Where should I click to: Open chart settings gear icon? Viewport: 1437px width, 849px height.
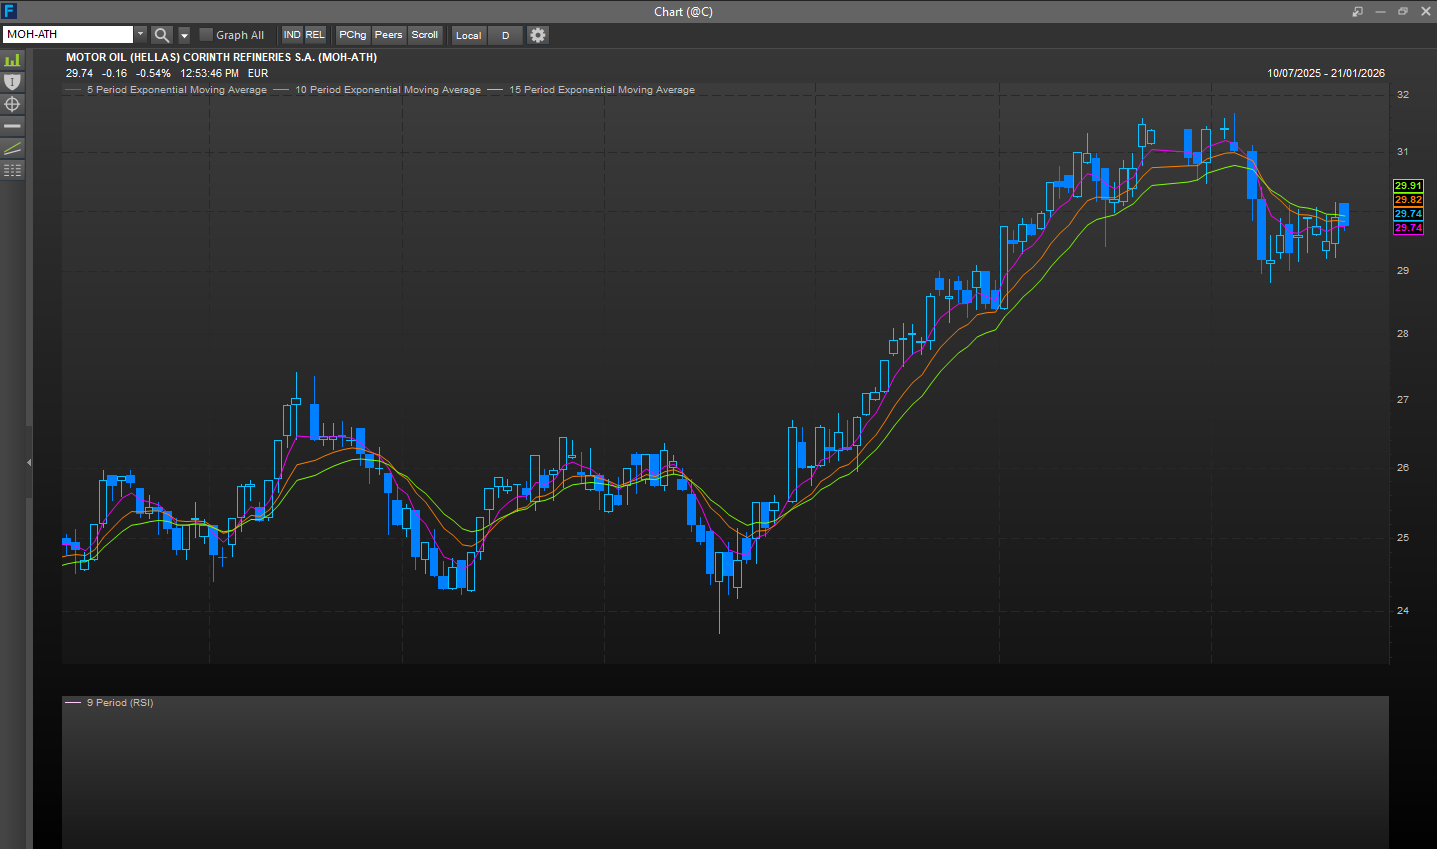point(538,35)
